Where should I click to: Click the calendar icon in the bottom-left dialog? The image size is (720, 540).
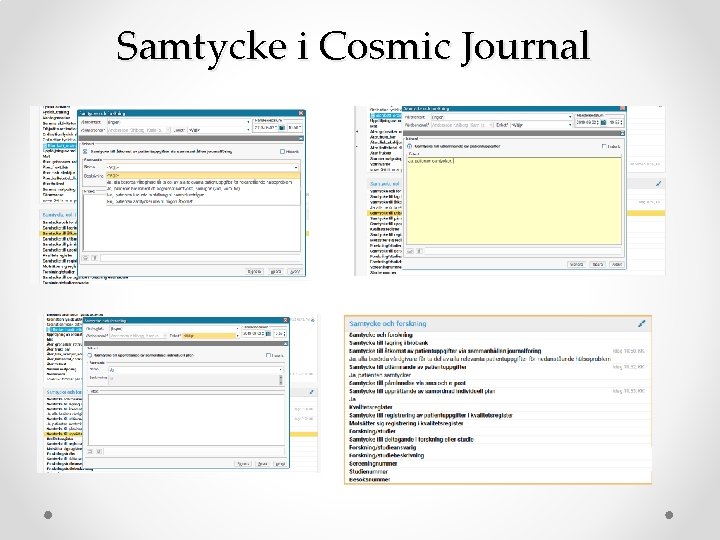[268, 334]
